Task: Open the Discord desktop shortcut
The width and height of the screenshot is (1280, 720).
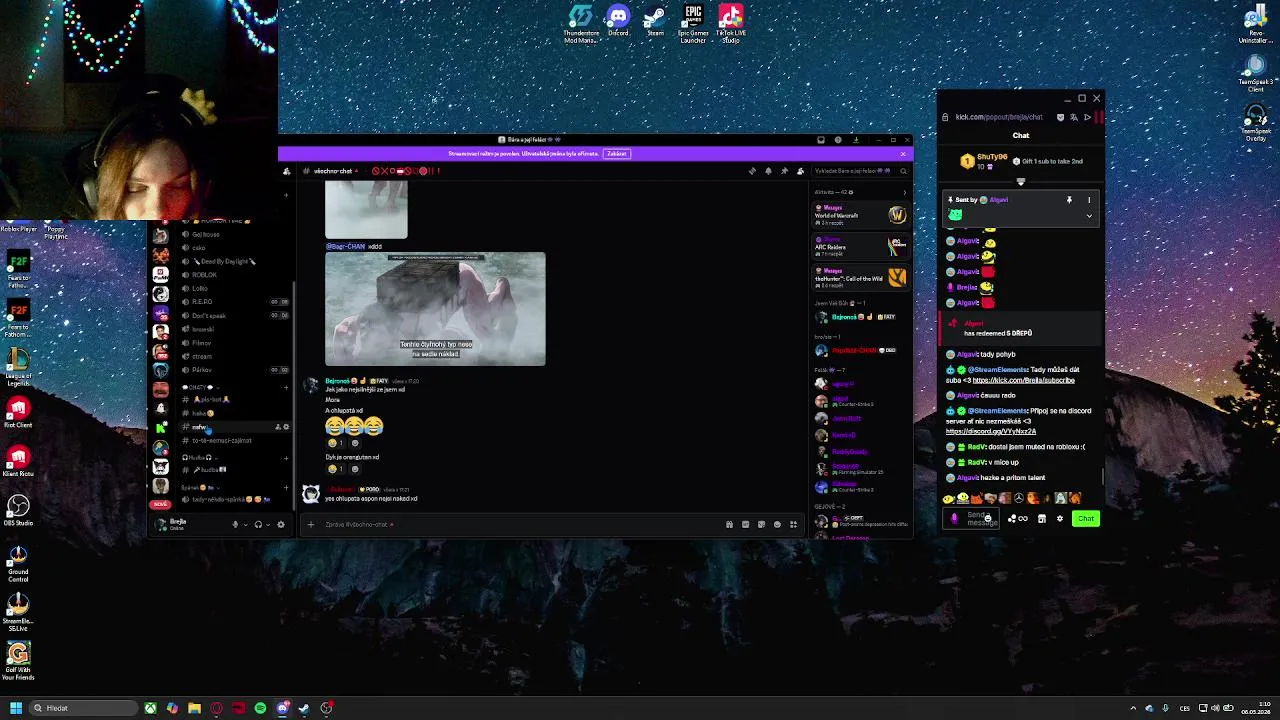Action: click(618, 20)
